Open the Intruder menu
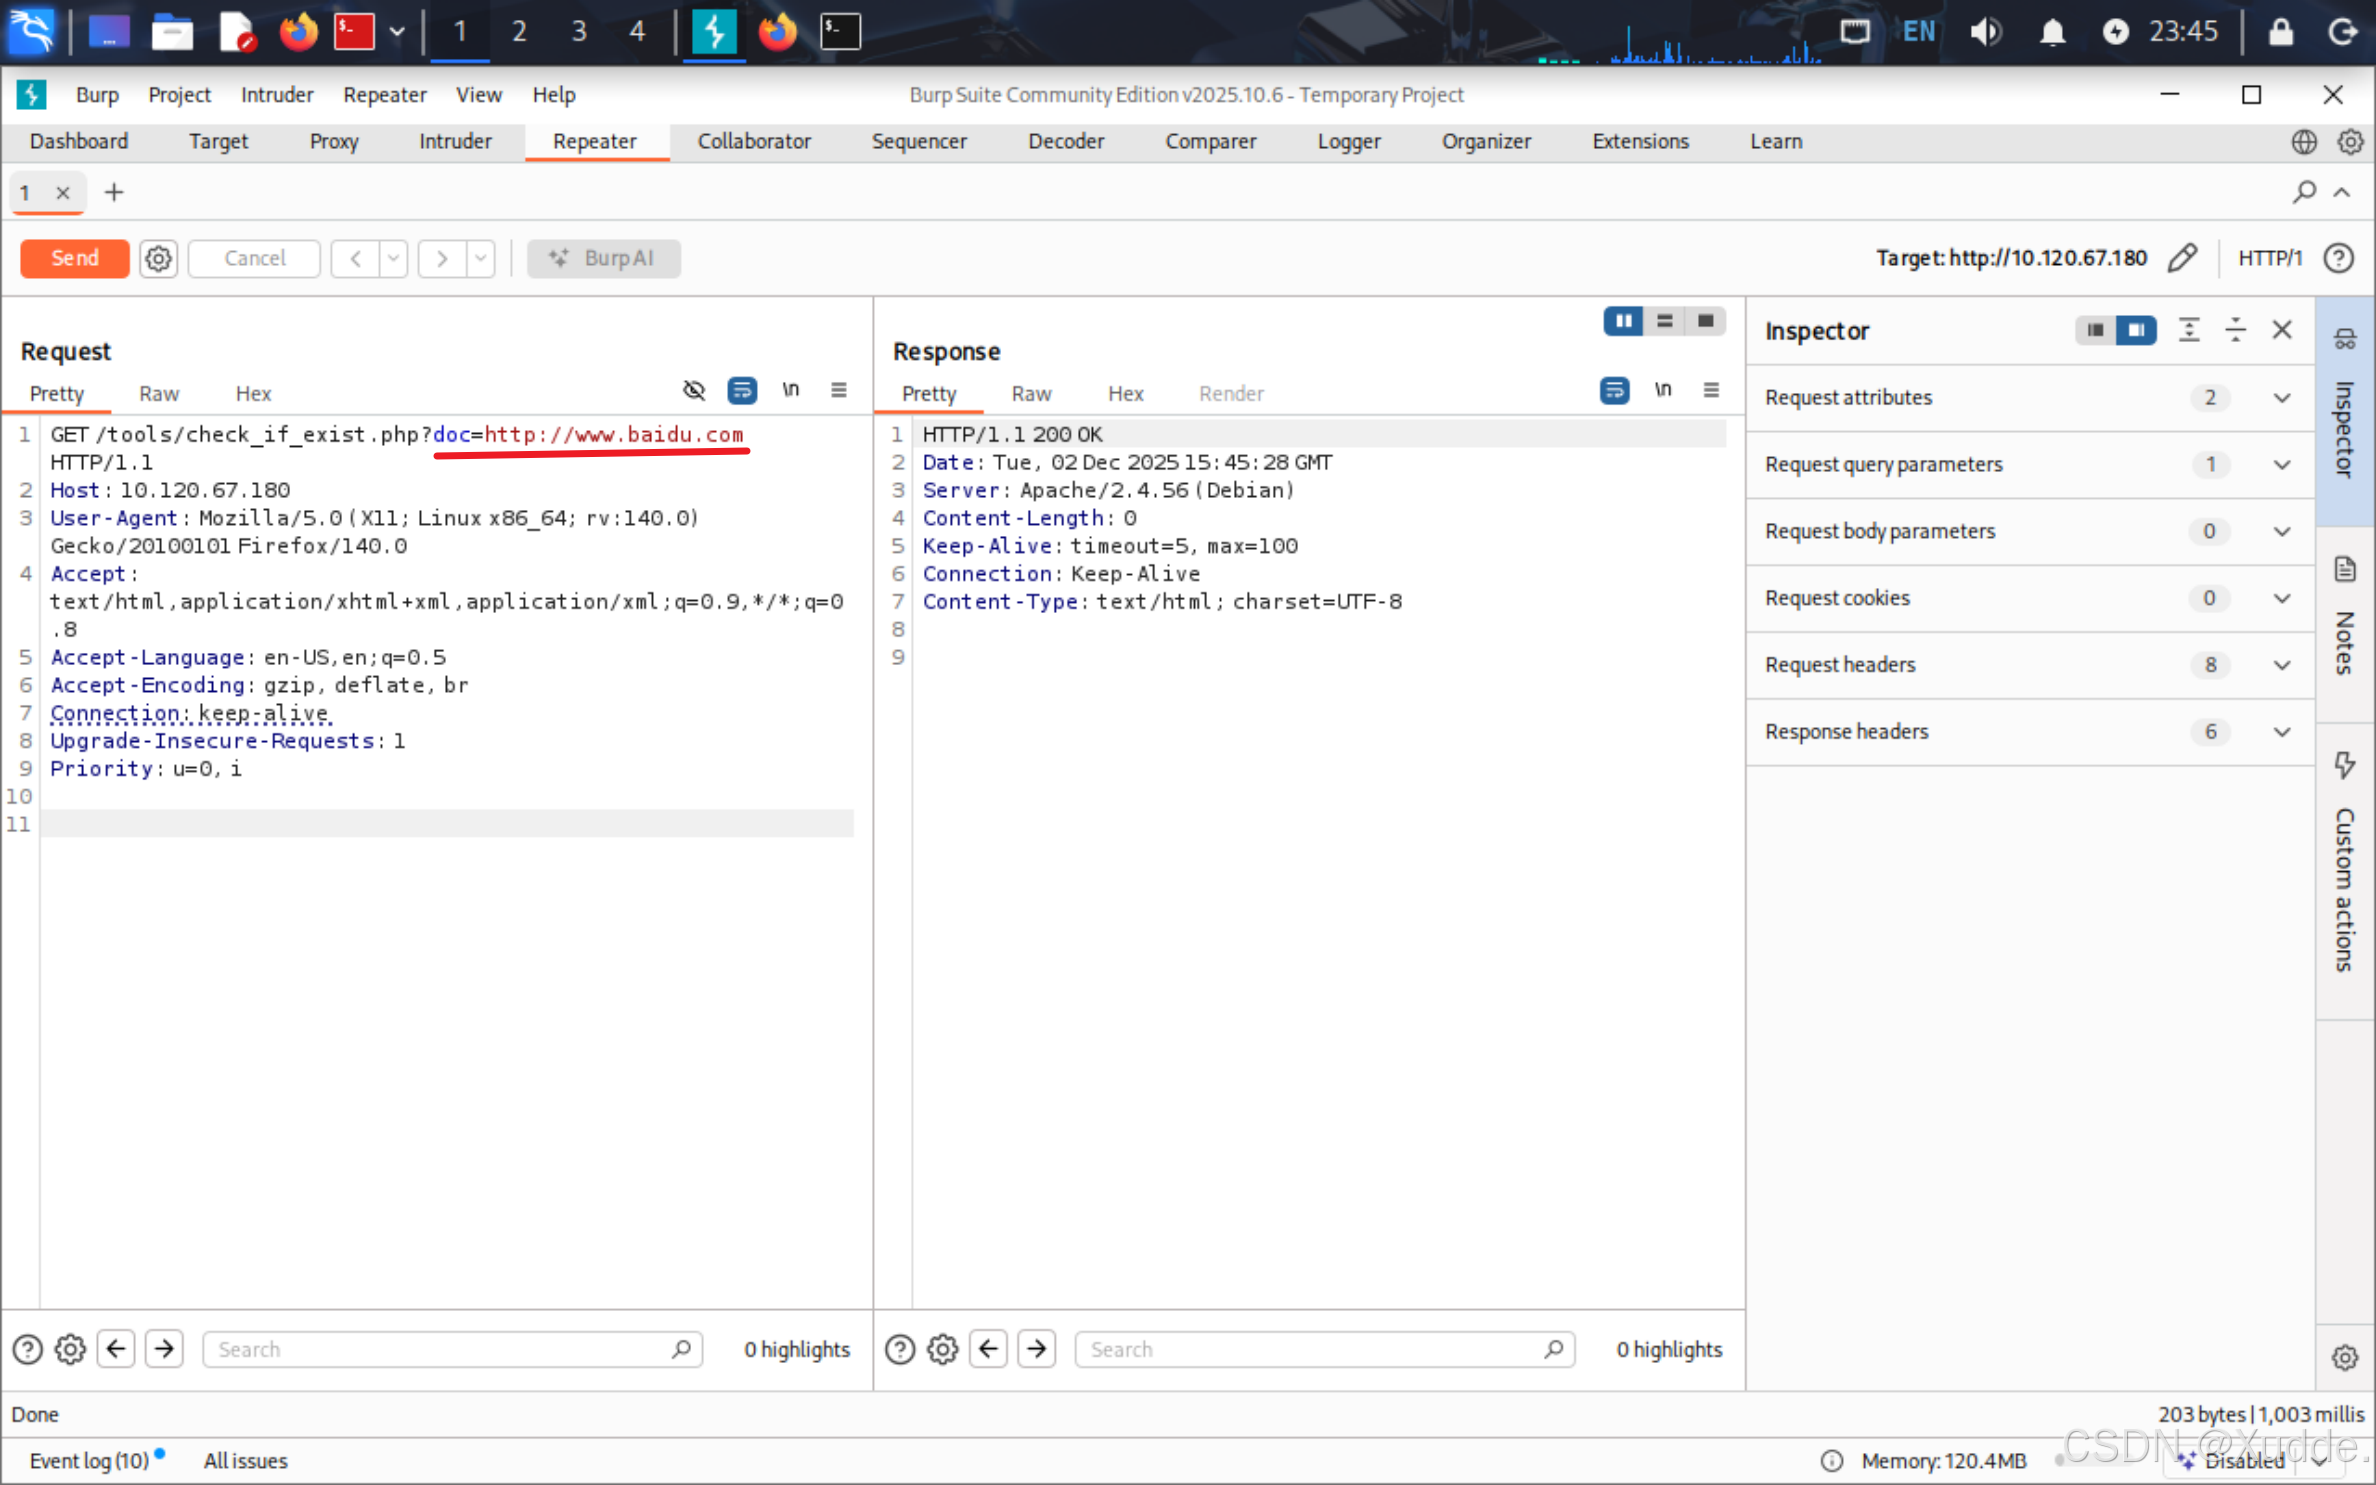 point(276,94)
